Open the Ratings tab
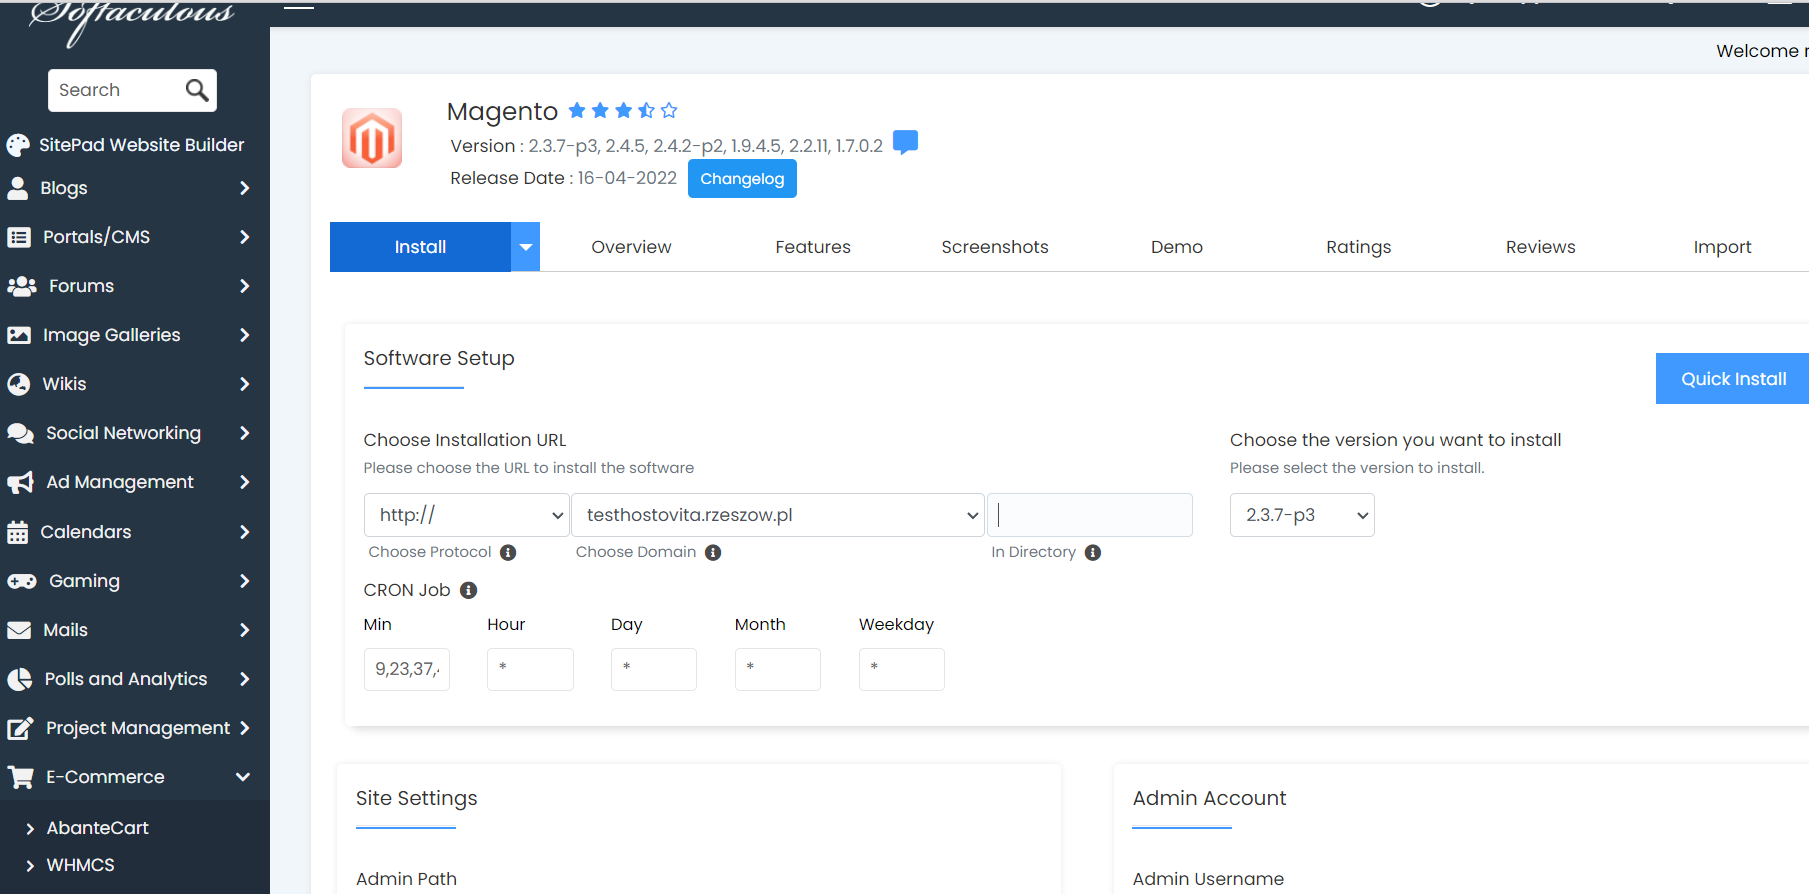 pyautogui.click(x=1359, y=247)
